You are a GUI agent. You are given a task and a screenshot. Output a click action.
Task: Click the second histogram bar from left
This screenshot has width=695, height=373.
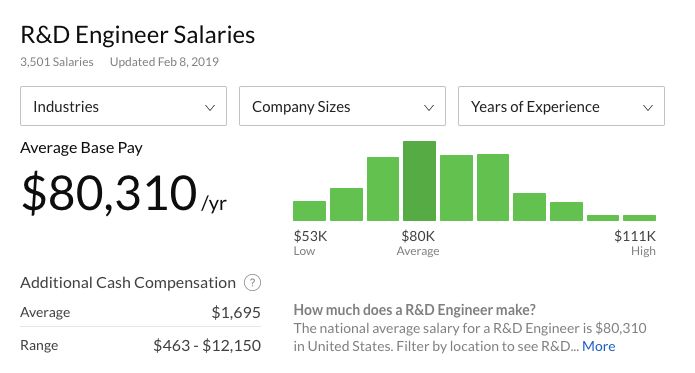pyautogui.click(x=346, y=204)
